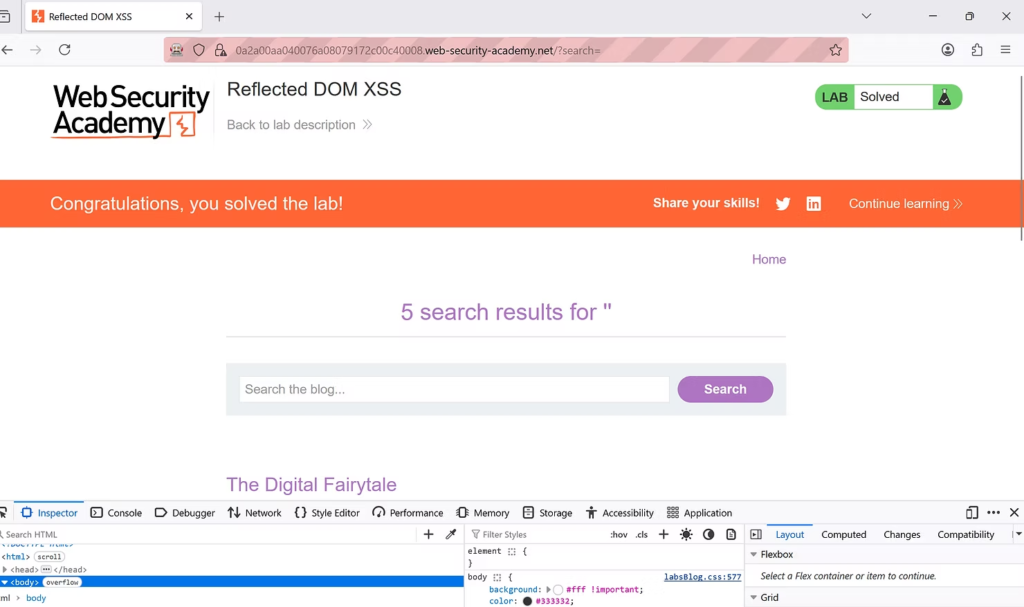Show the list of all tabs

click(866, 16)
